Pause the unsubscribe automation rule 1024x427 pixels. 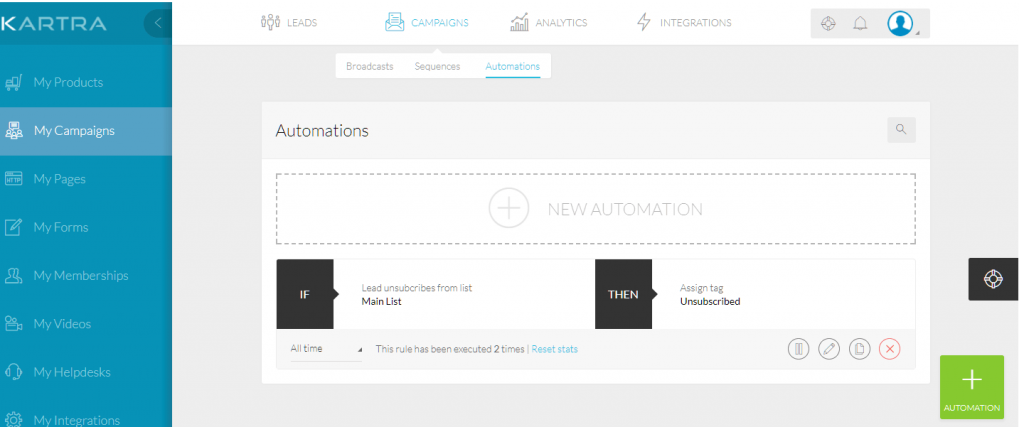click(x=798, y=349)
